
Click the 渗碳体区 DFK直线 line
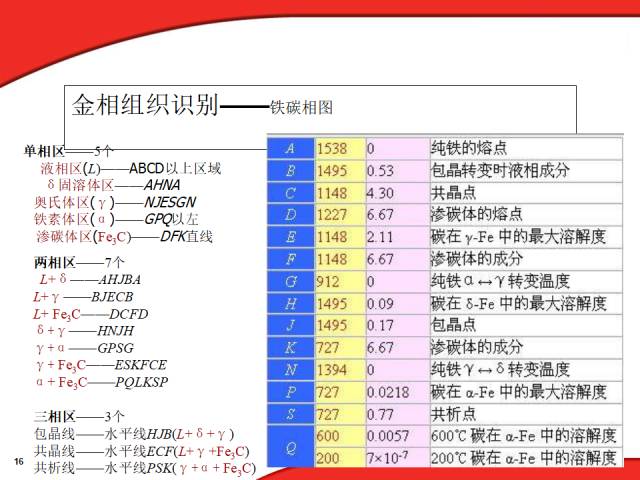pos(124,237)
